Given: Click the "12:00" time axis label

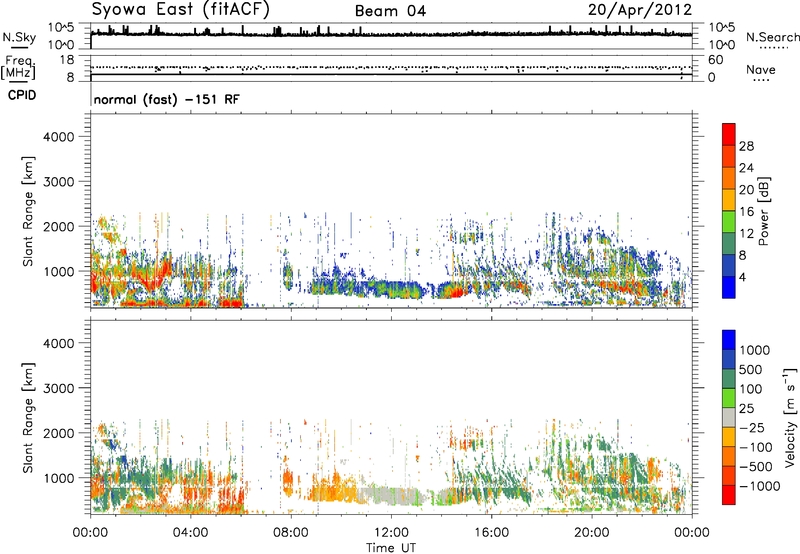Looking at the screenshot, I should pos(391,533).
